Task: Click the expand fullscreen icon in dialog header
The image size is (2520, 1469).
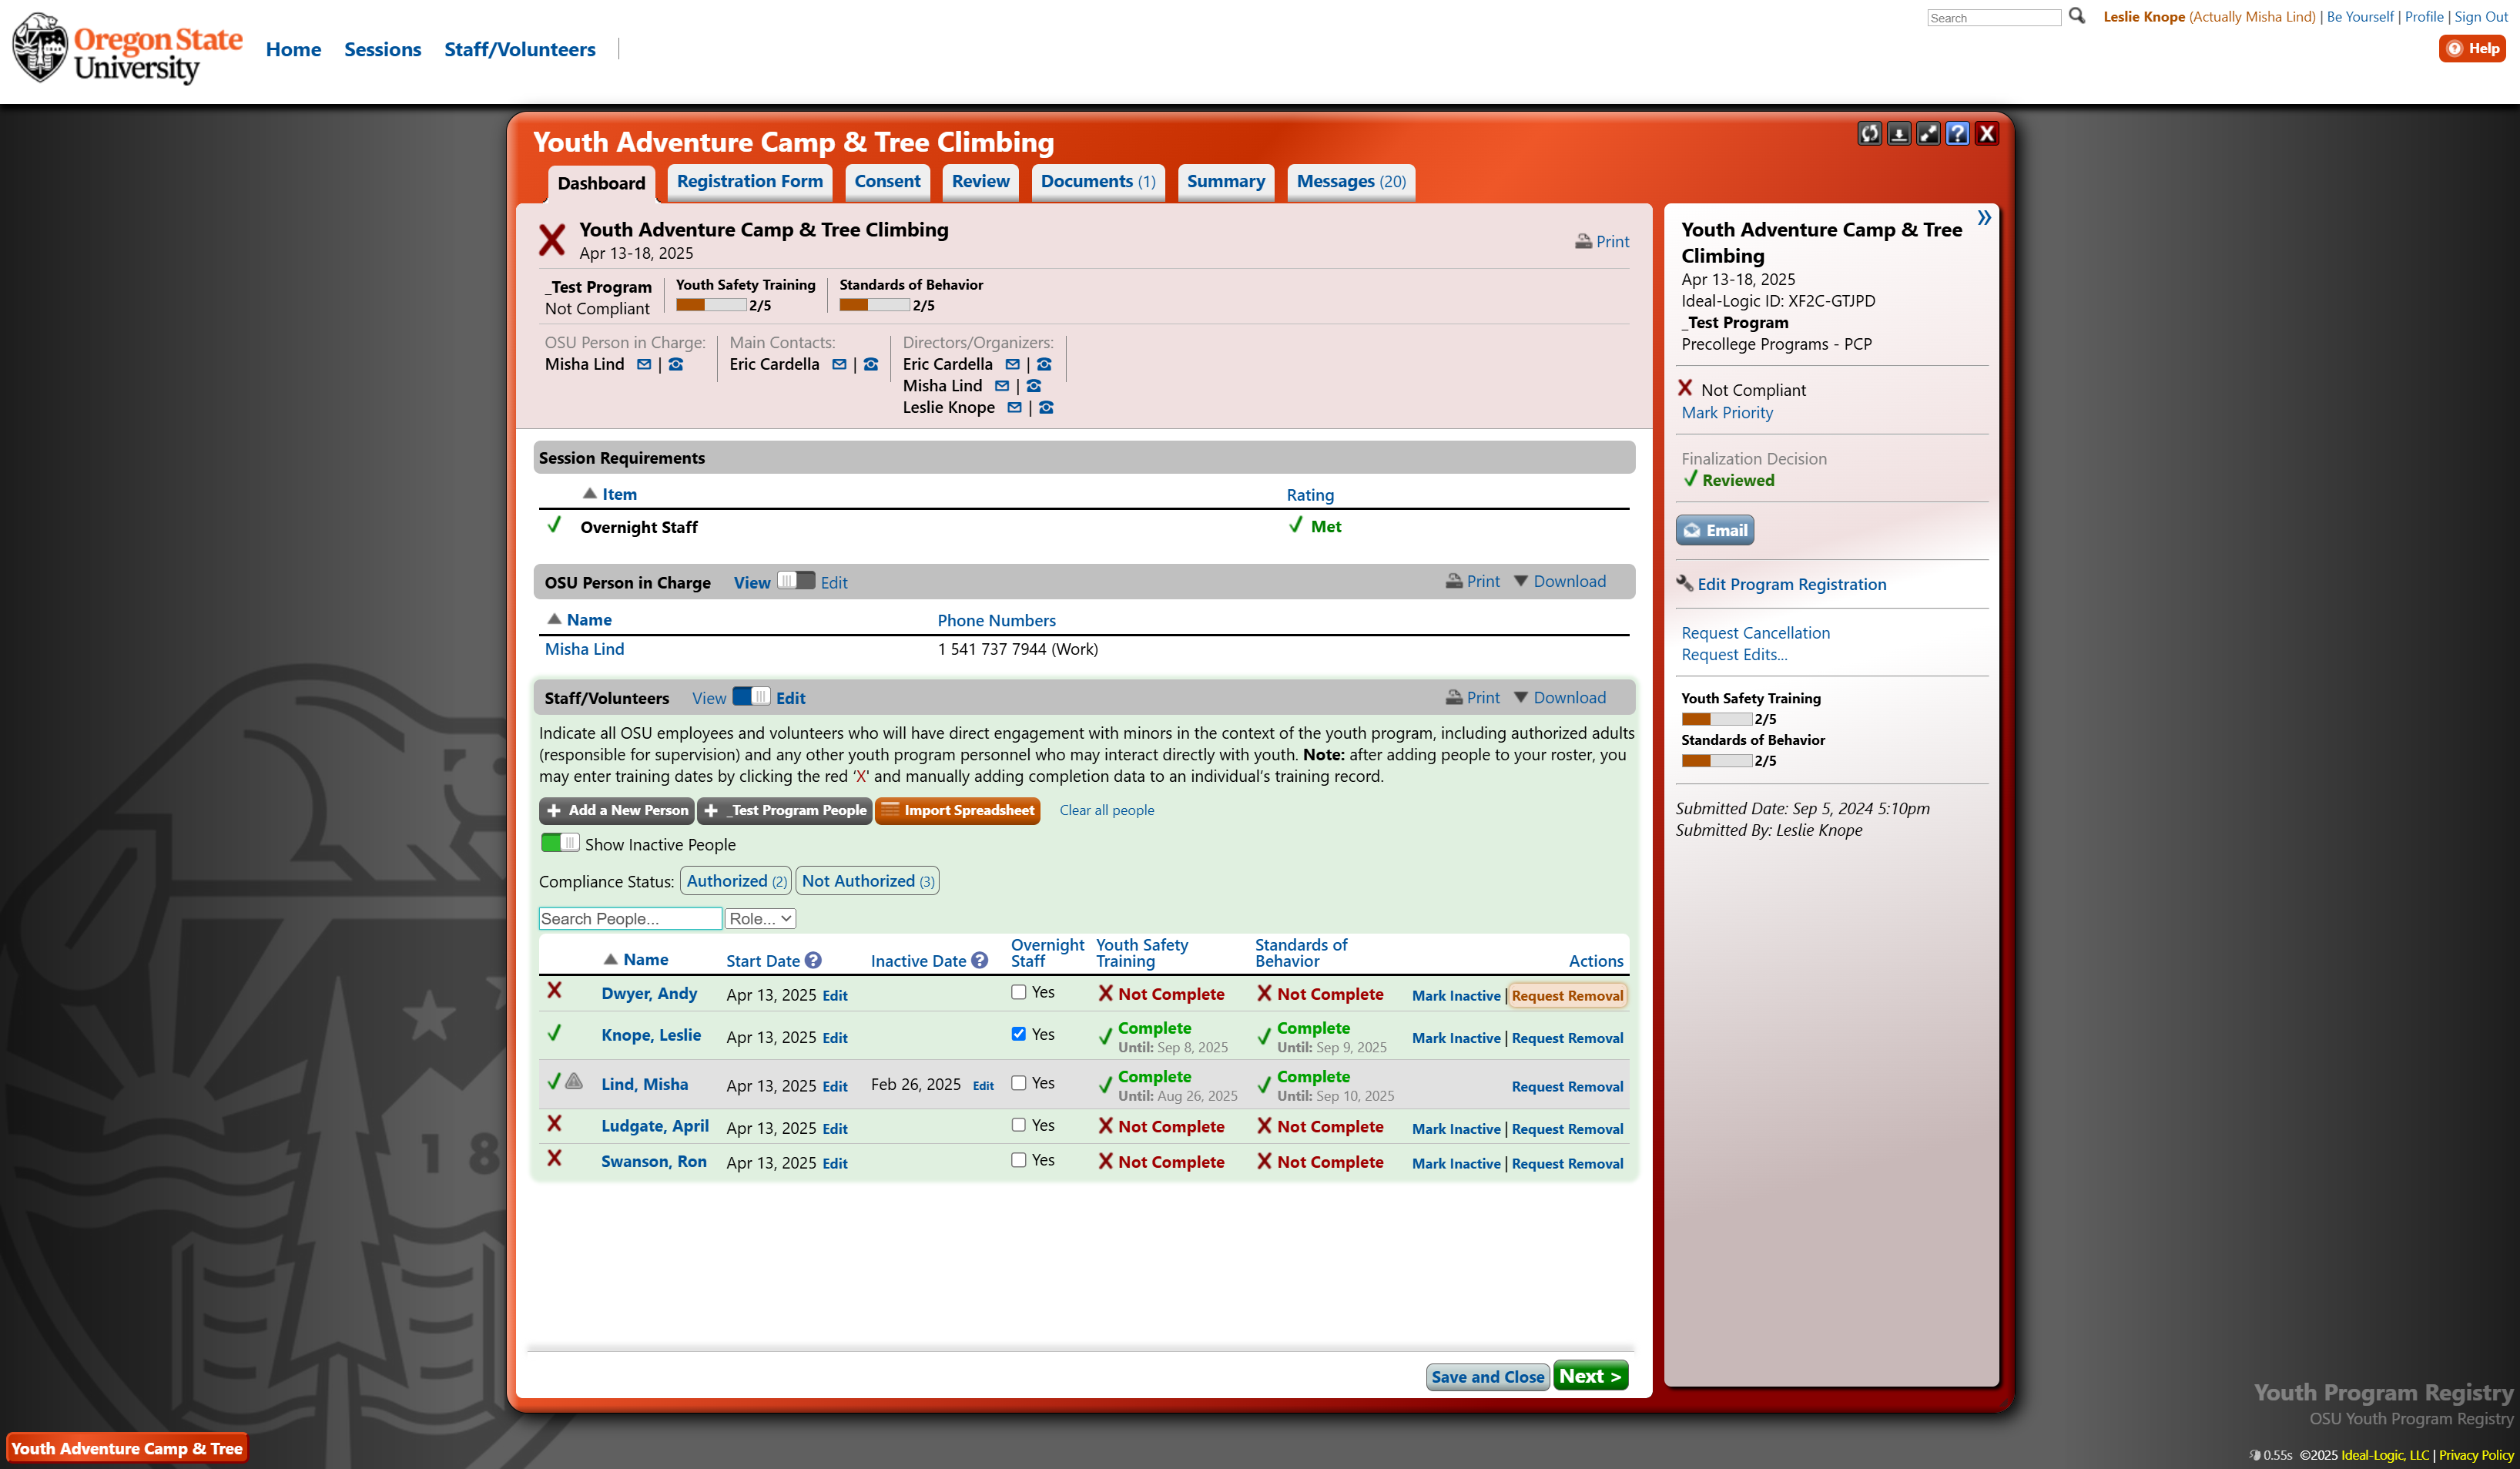Action: pos(1928,134)
